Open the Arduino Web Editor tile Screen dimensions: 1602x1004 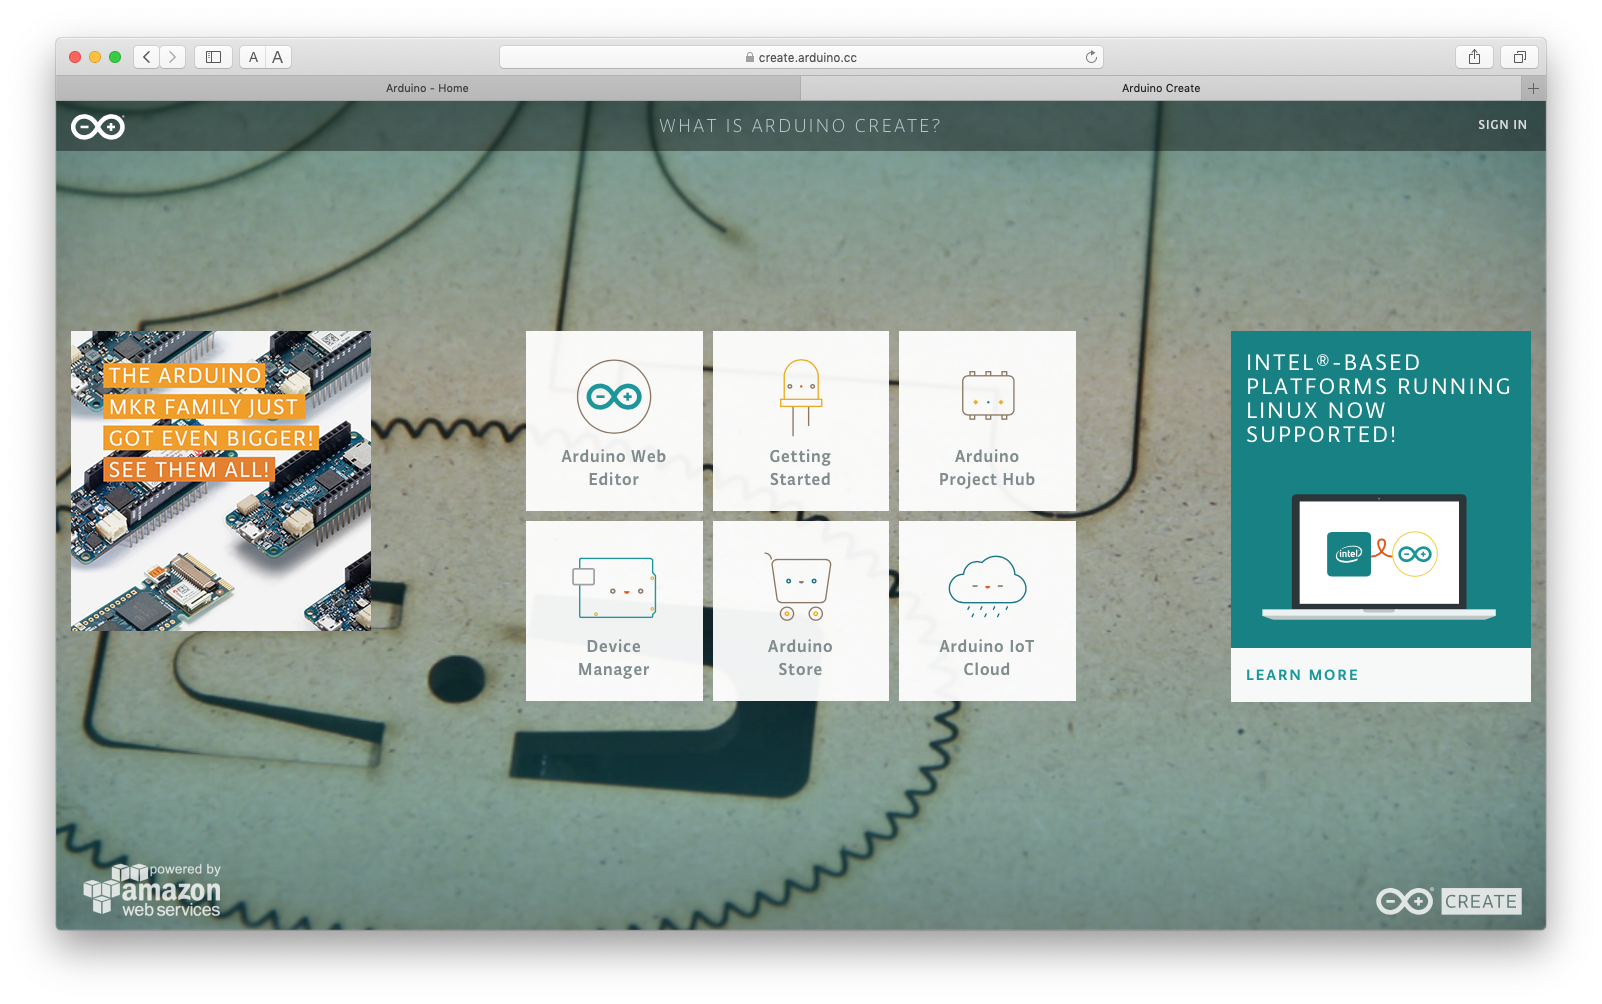point(614,420)
